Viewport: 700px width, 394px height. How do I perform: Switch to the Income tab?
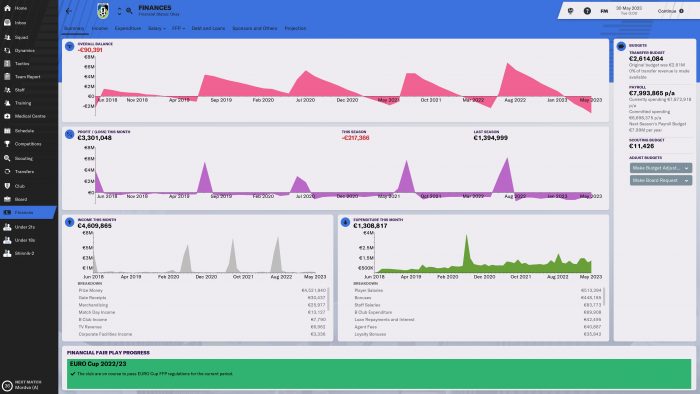click(x=100, y=28)
